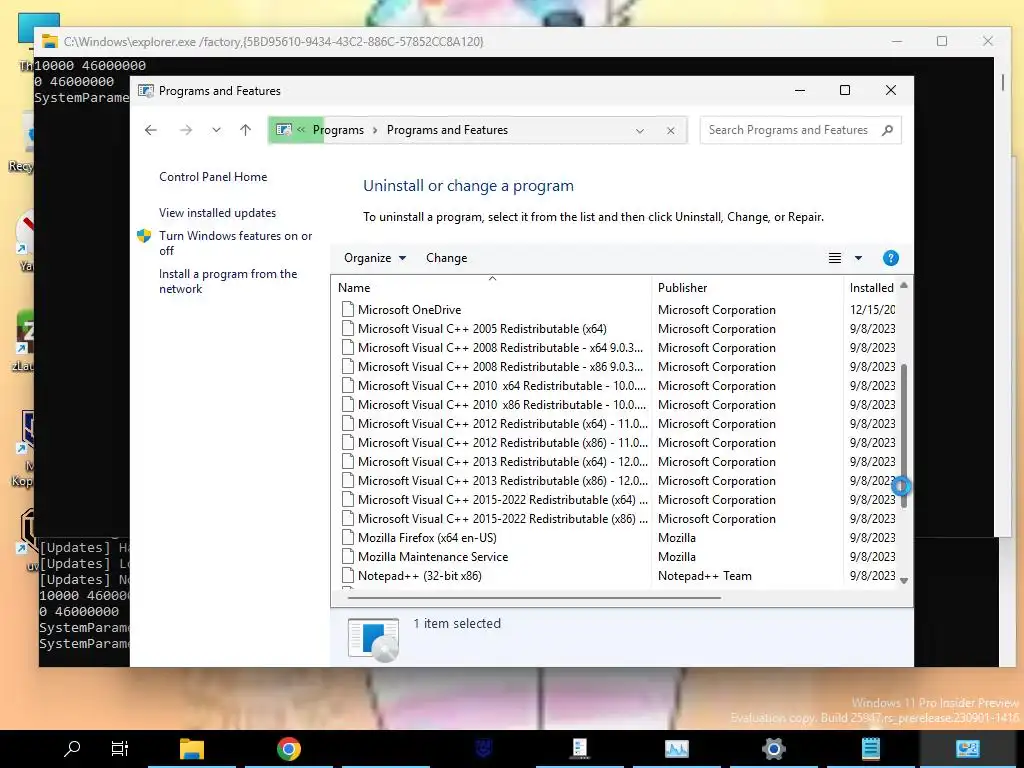
Task: Go up one level with Up arrow
Action: pos(246,130)
